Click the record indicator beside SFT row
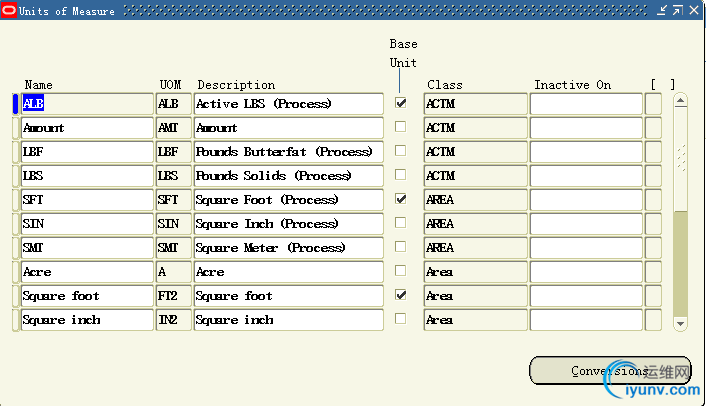Image resolution: width=706 pixels, height=406 pixels. coord(15,200)
